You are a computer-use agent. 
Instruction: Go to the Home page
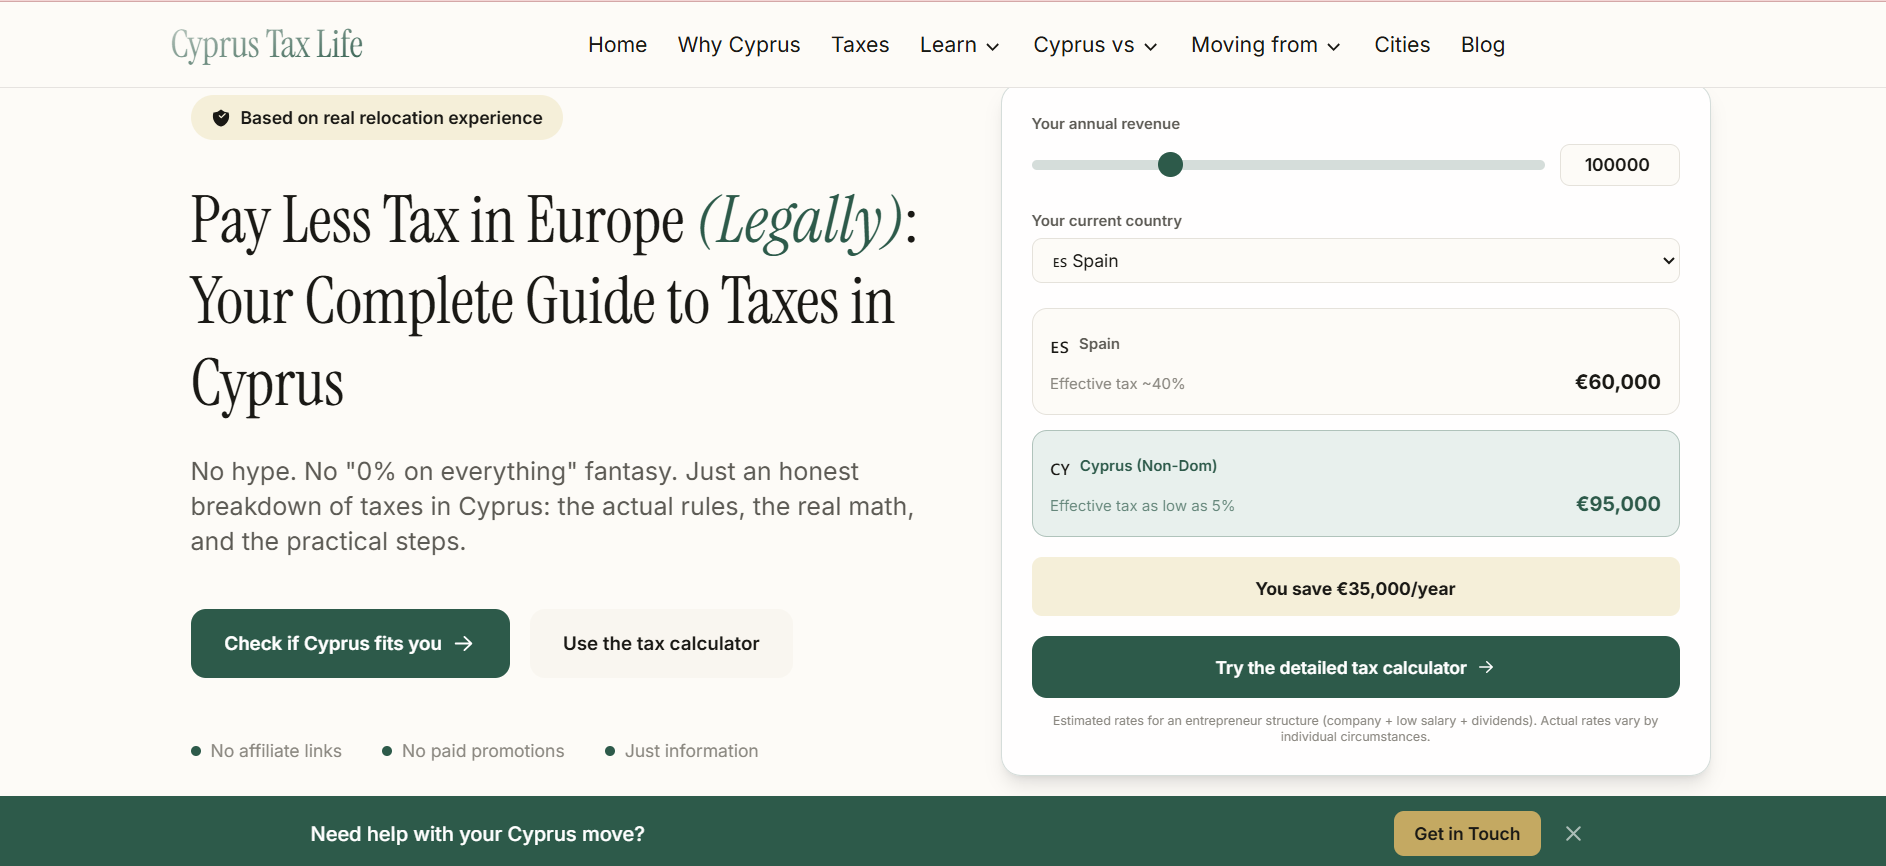(617, 45)
